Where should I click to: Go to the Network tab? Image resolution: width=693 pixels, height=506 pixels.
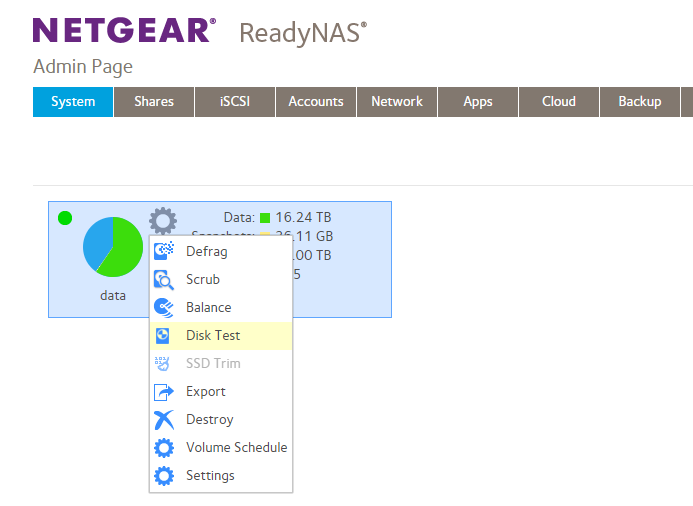[397, 102]
